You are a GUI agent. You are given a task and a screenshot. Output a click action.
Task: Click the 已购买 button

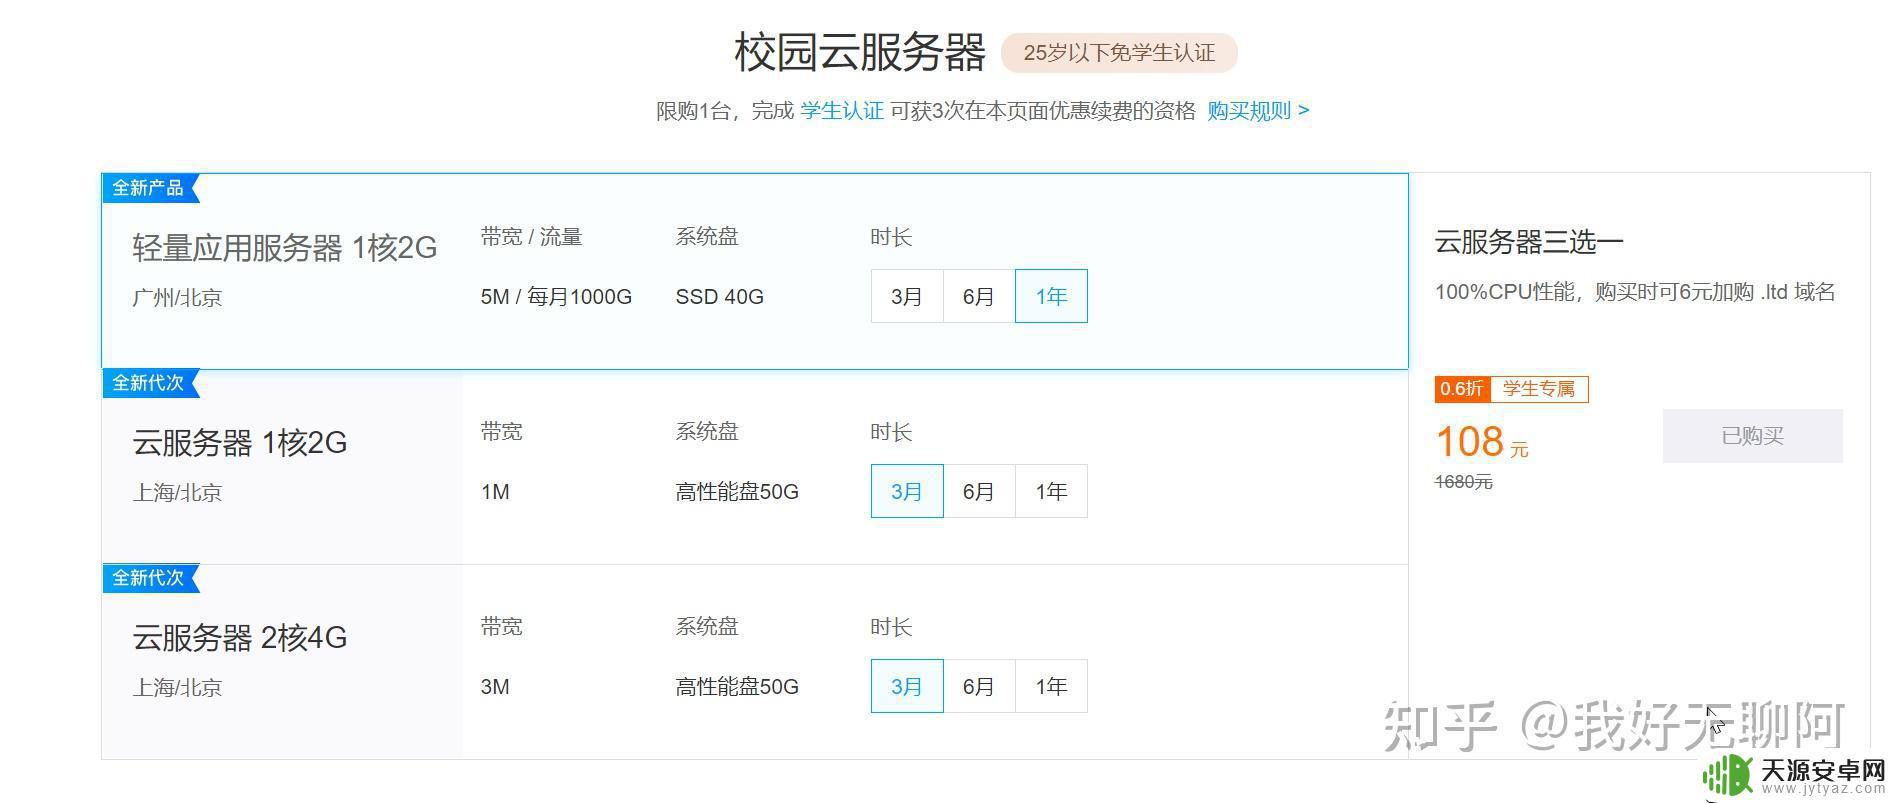point(1752,436)
